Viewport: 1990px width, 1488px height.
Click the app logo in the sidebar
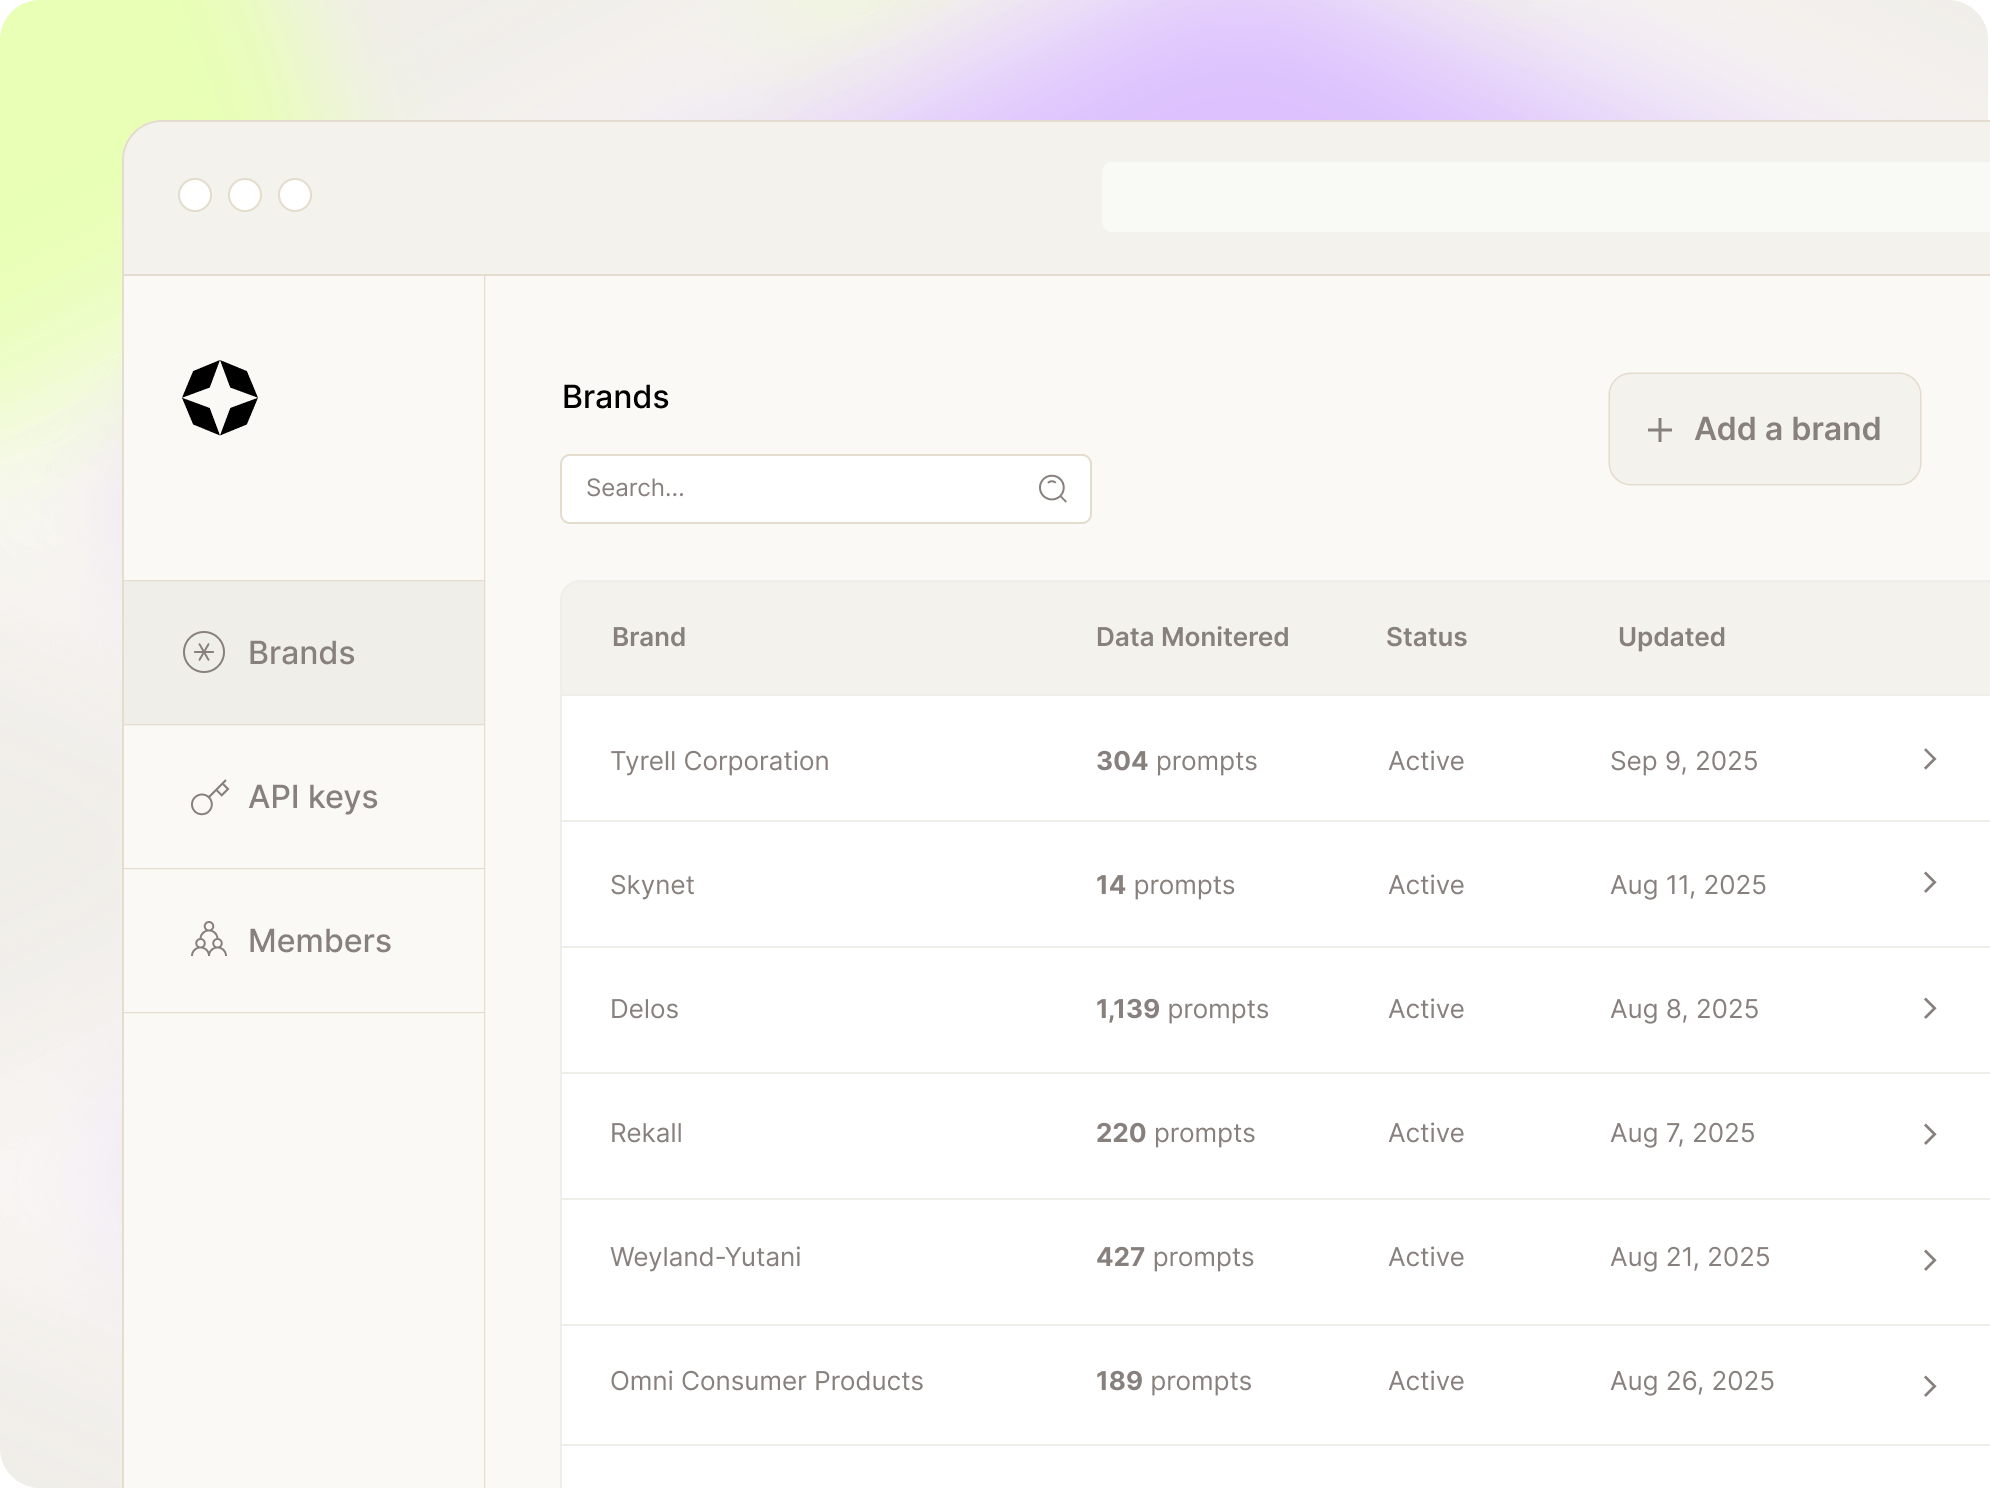click(218, 397)
